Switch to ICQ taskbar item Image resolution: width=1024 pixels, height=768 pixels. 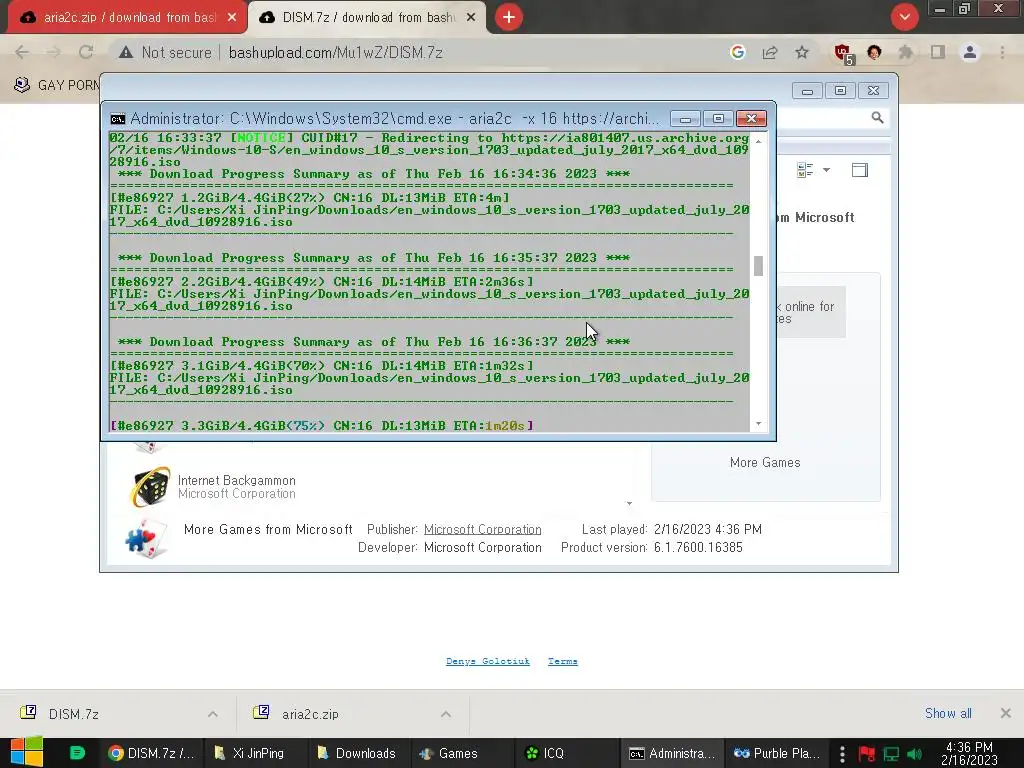coord(566,753)
